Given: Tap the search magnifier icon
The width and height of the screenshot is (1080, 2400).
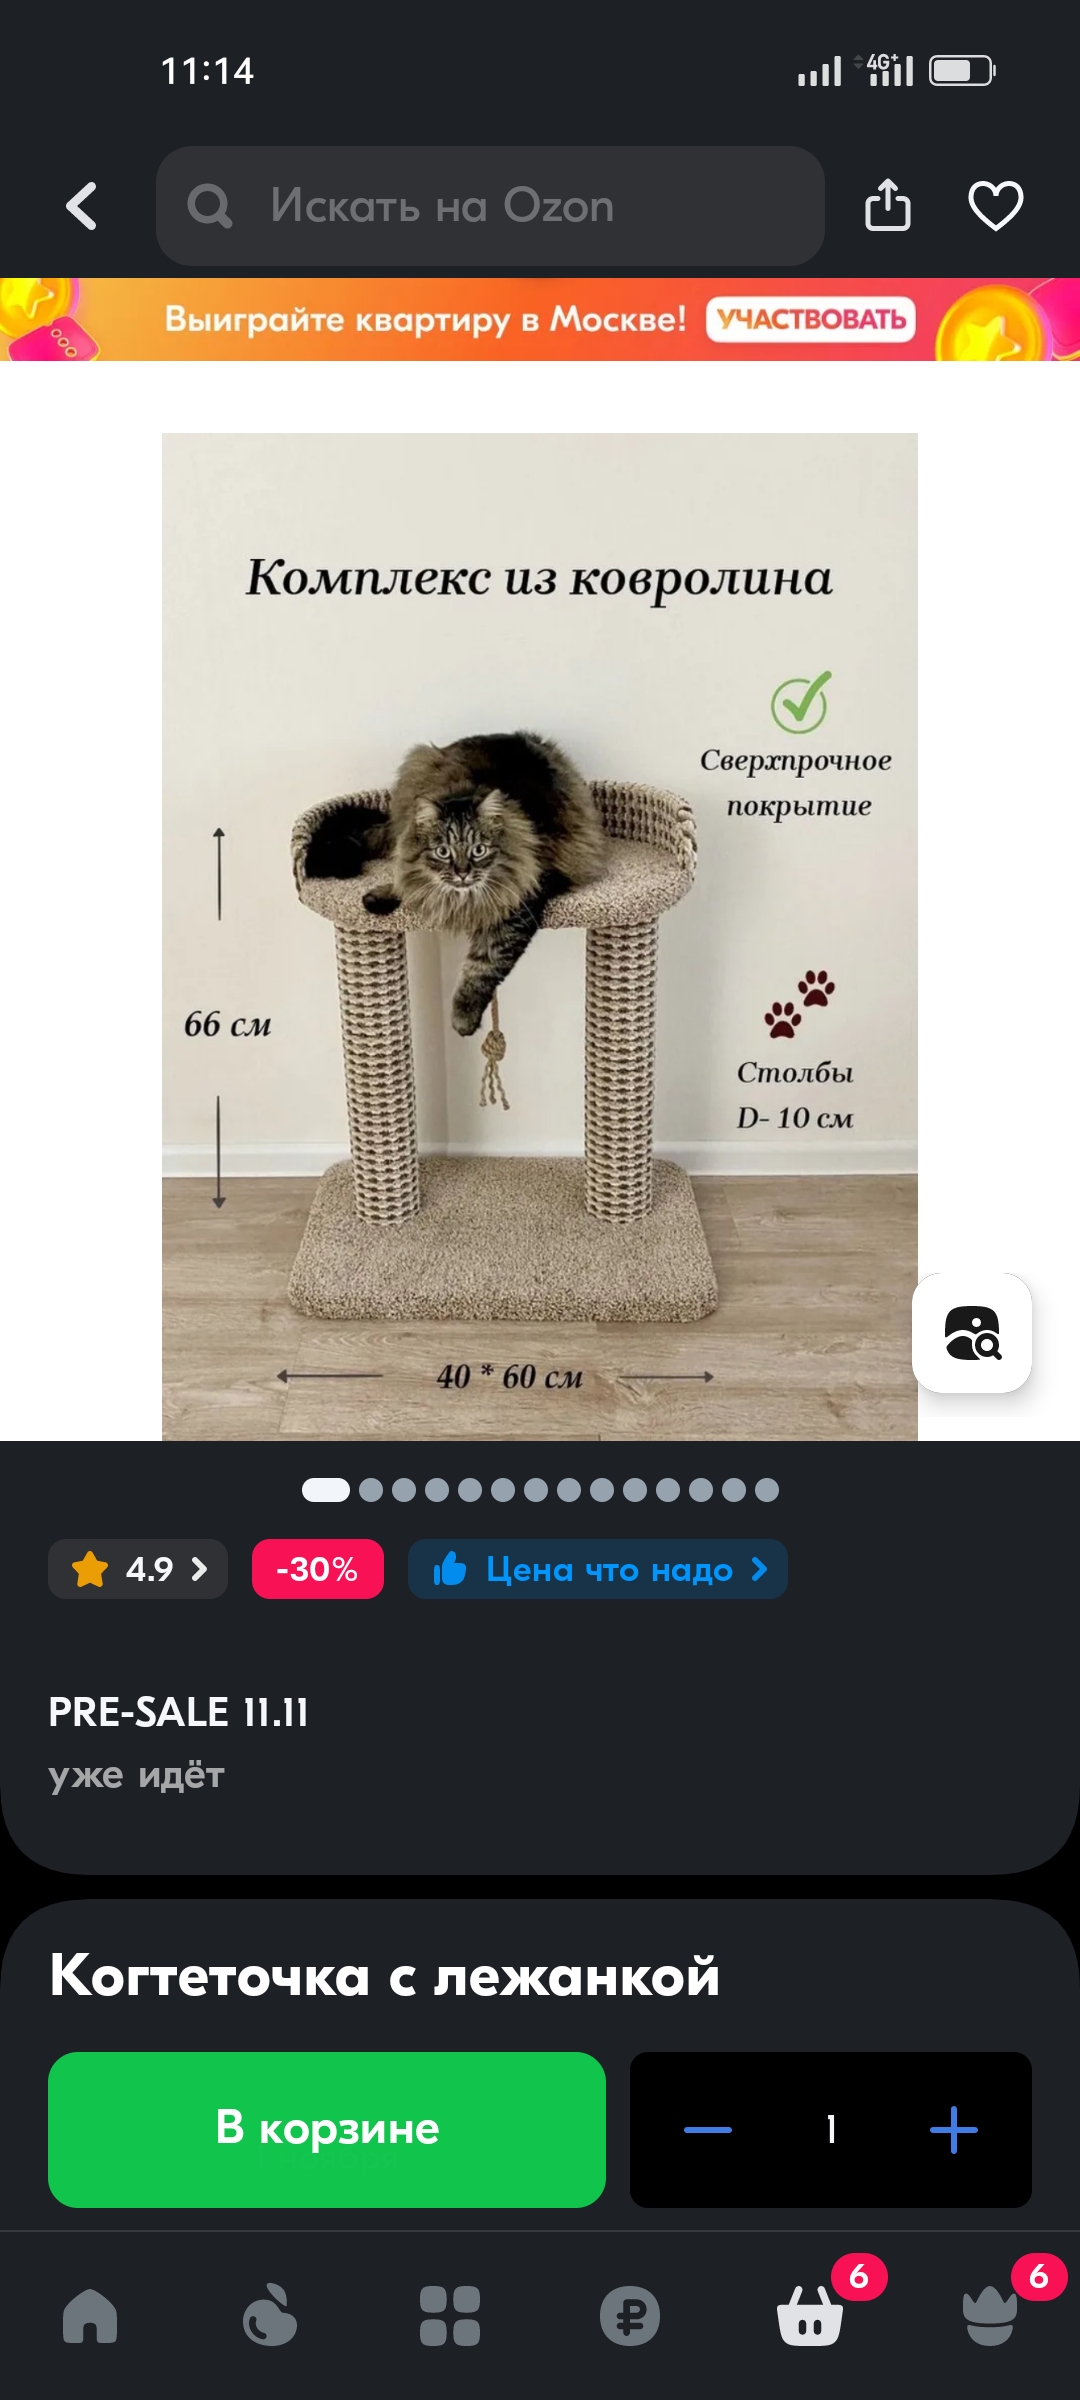Looking at the screenshot, I should 210,206.
